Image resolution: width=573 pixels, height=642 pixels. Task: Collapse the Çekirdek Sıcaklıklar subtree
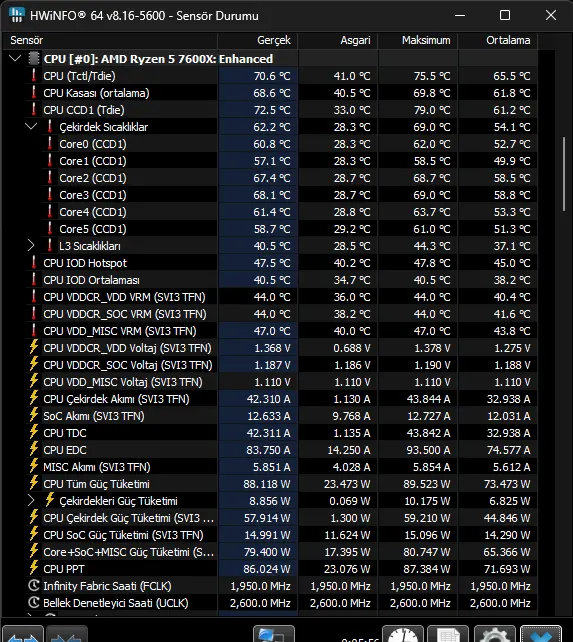click(x=31, y=126)
